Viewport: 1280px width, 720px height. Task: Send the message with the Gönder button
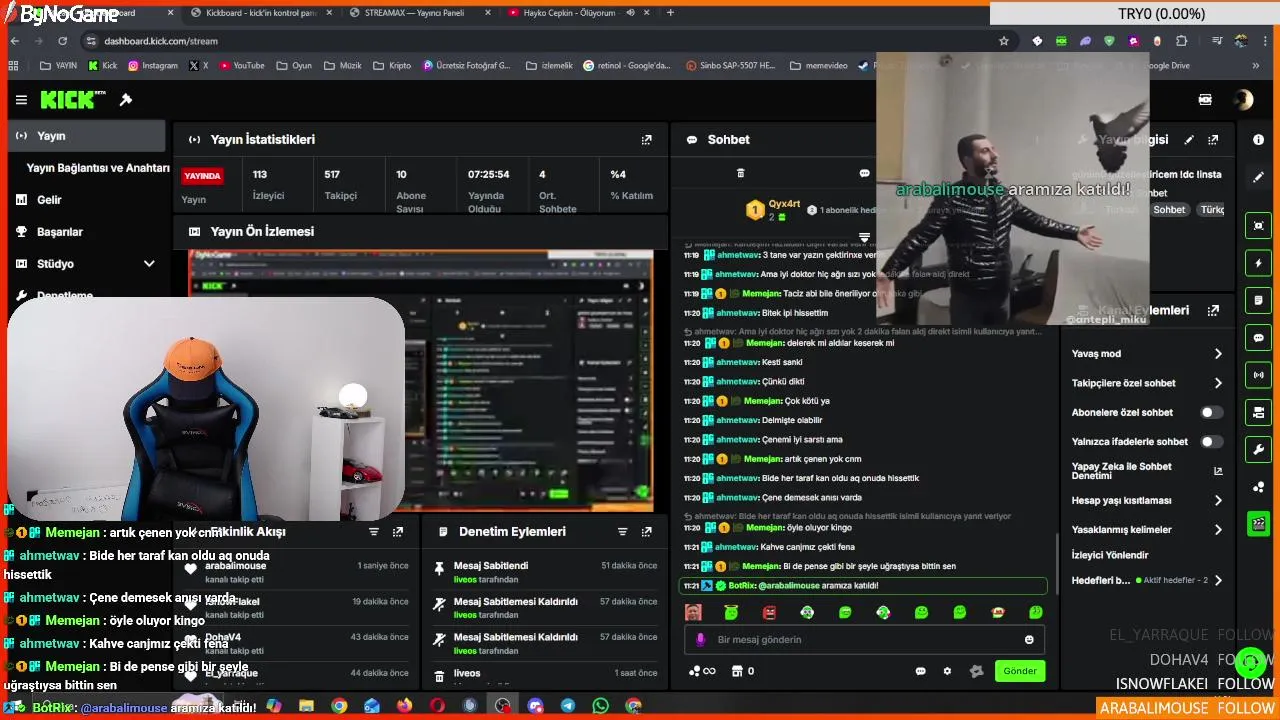coord(1020,671)
